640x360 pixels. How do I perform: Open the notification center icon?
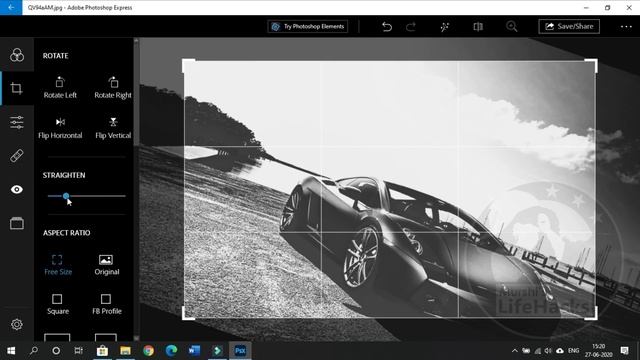(x=624, y=351)
